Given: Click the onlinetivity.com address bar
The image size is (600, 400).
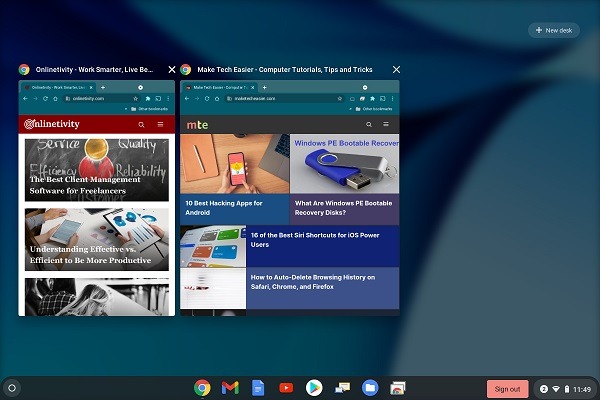Looking at the screenshot, I should [101, 98].
